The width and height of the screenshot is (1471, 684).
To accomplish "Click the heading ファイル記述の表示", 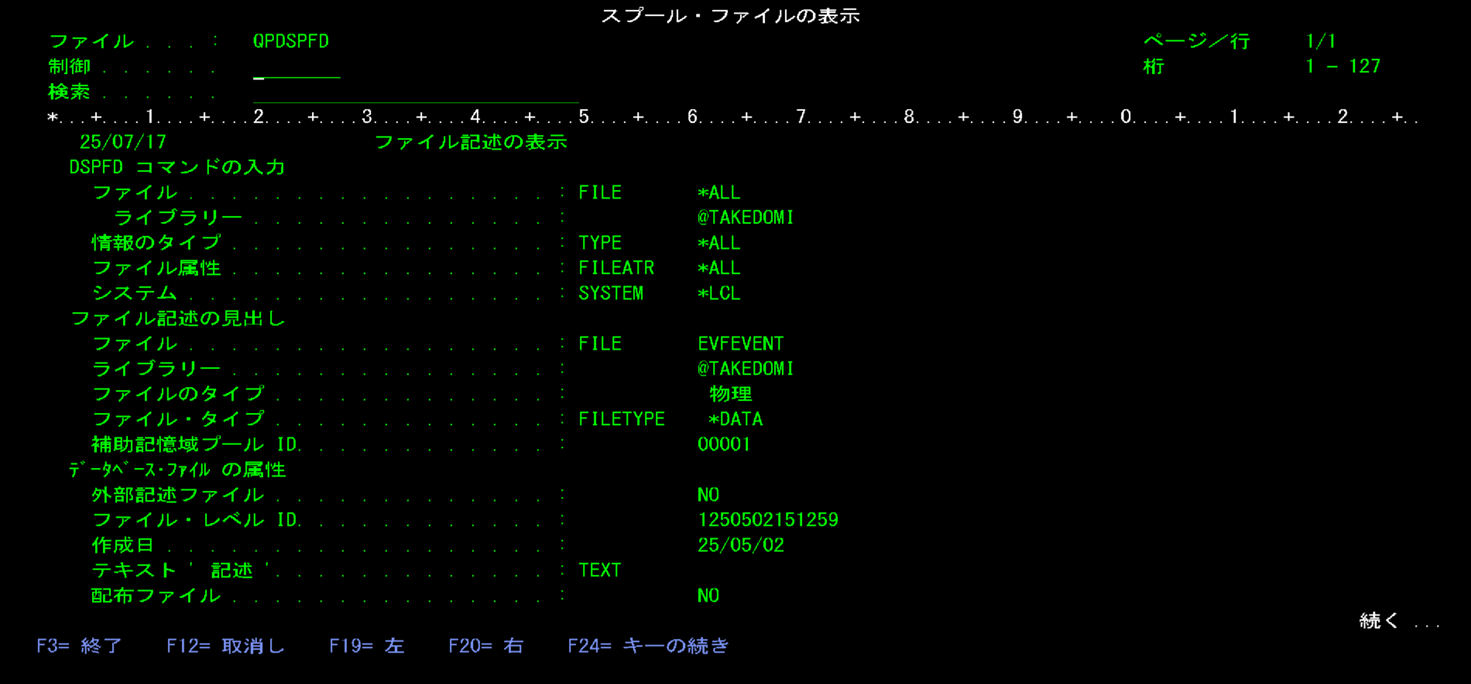I will pyautogui.click(x=471, y=142).
